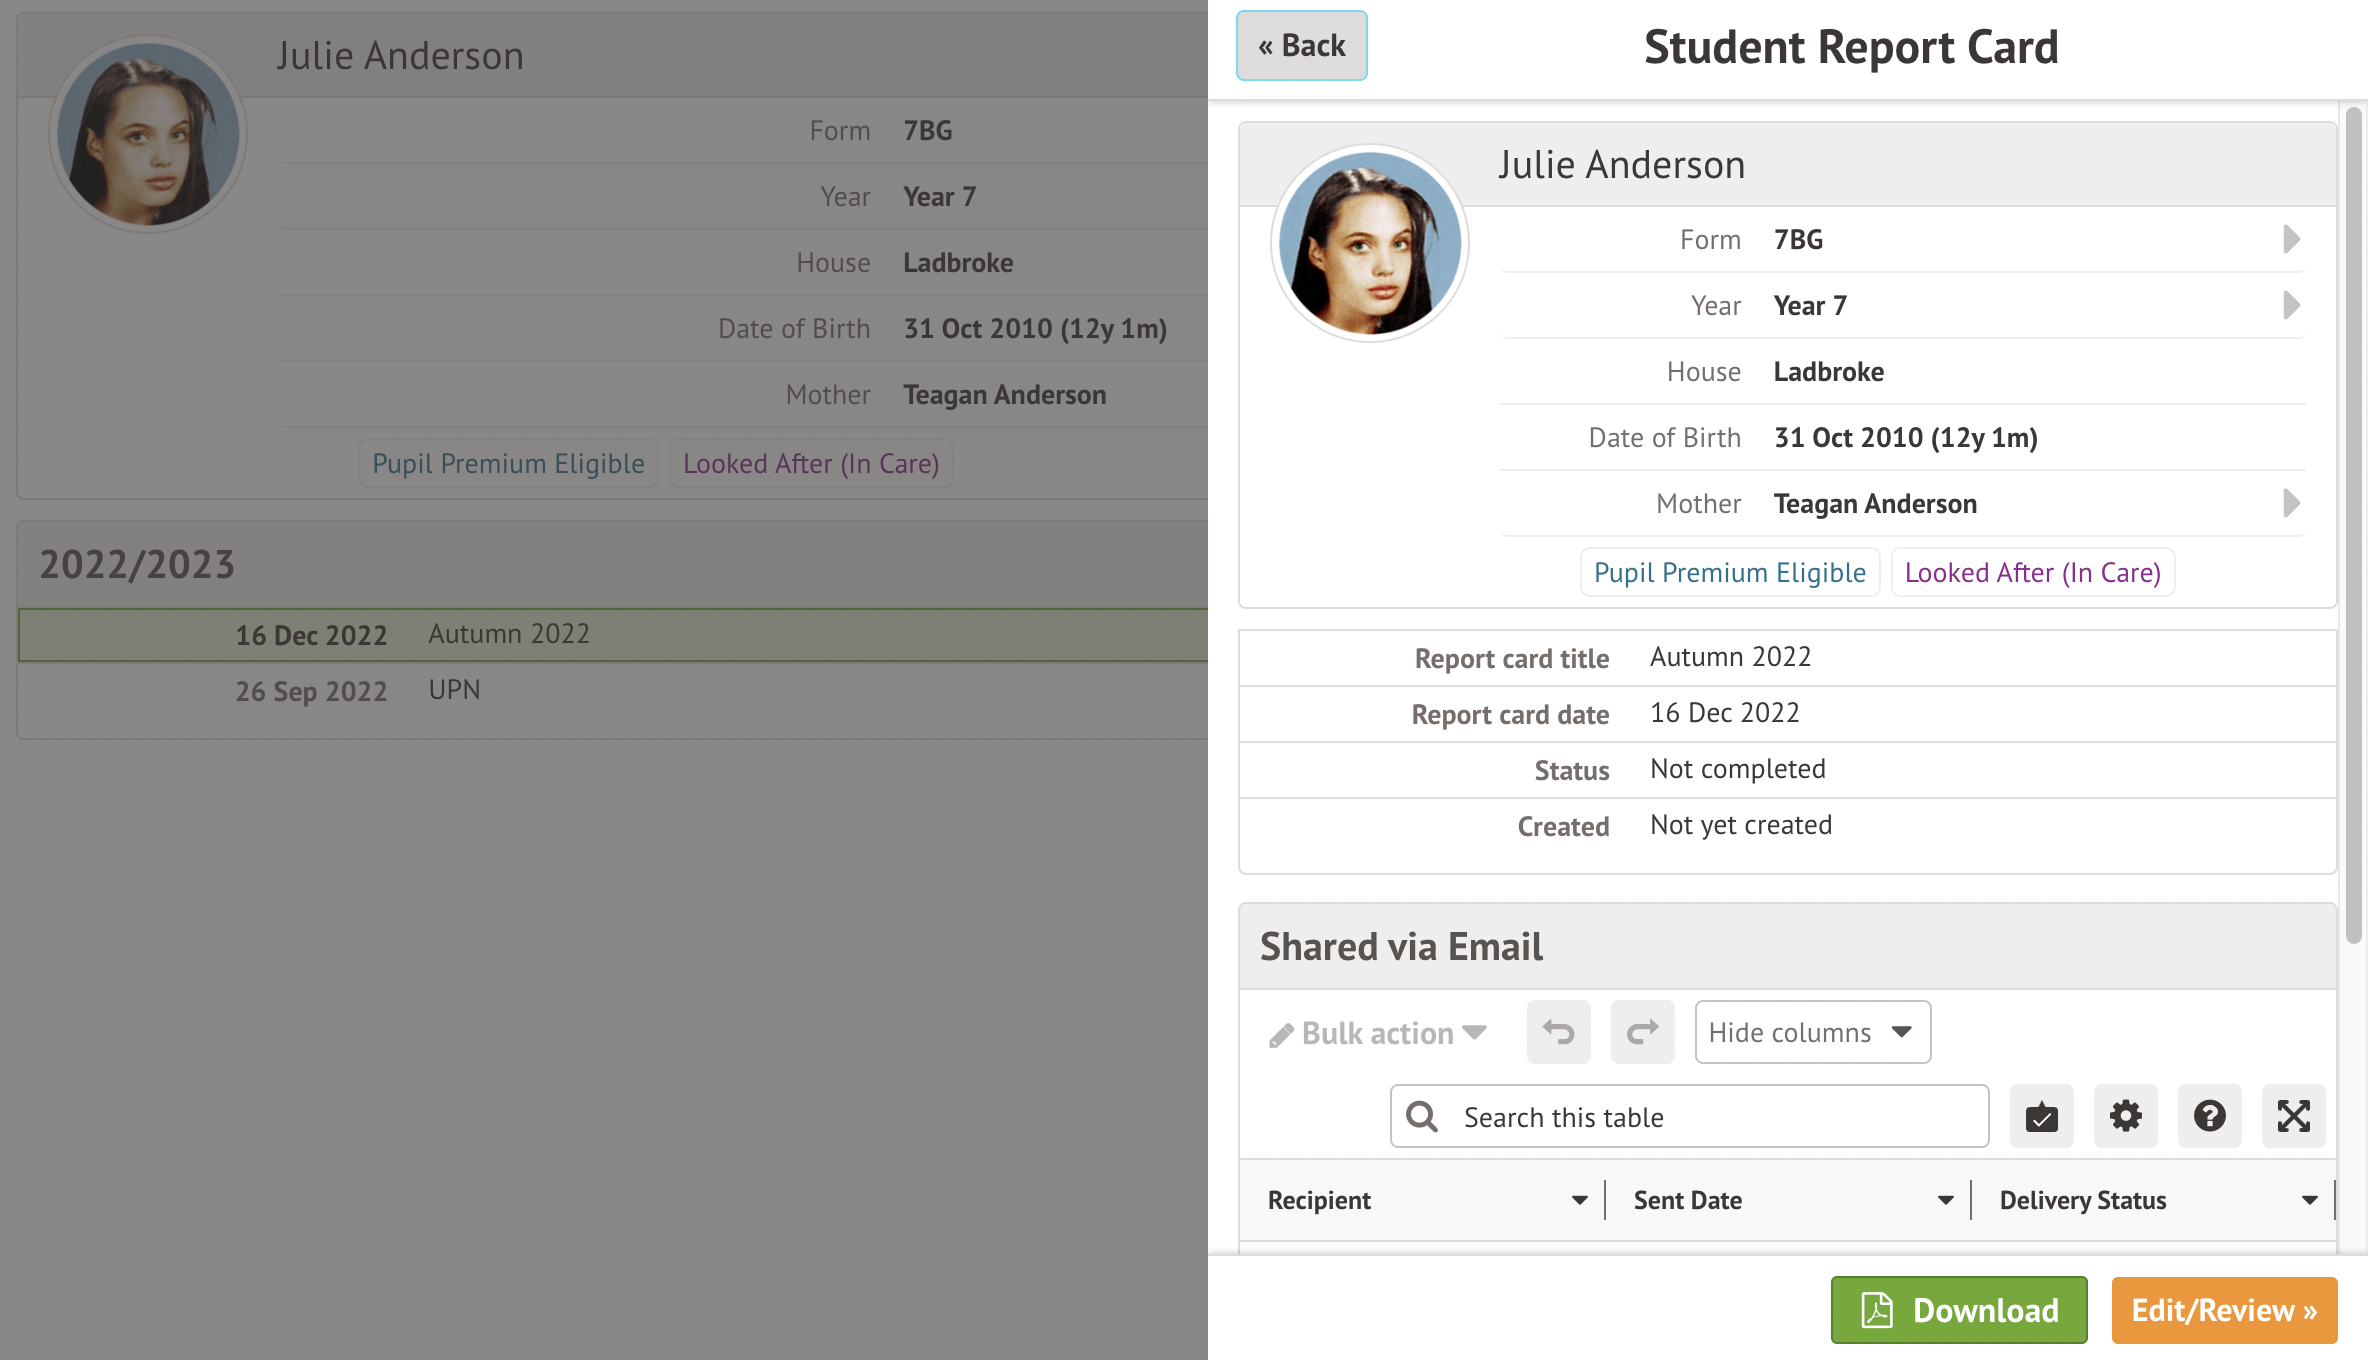Toggle the highlighted Autumn 2022 report row
This screenshot has width=2368, height=1360.
(509, 634)
